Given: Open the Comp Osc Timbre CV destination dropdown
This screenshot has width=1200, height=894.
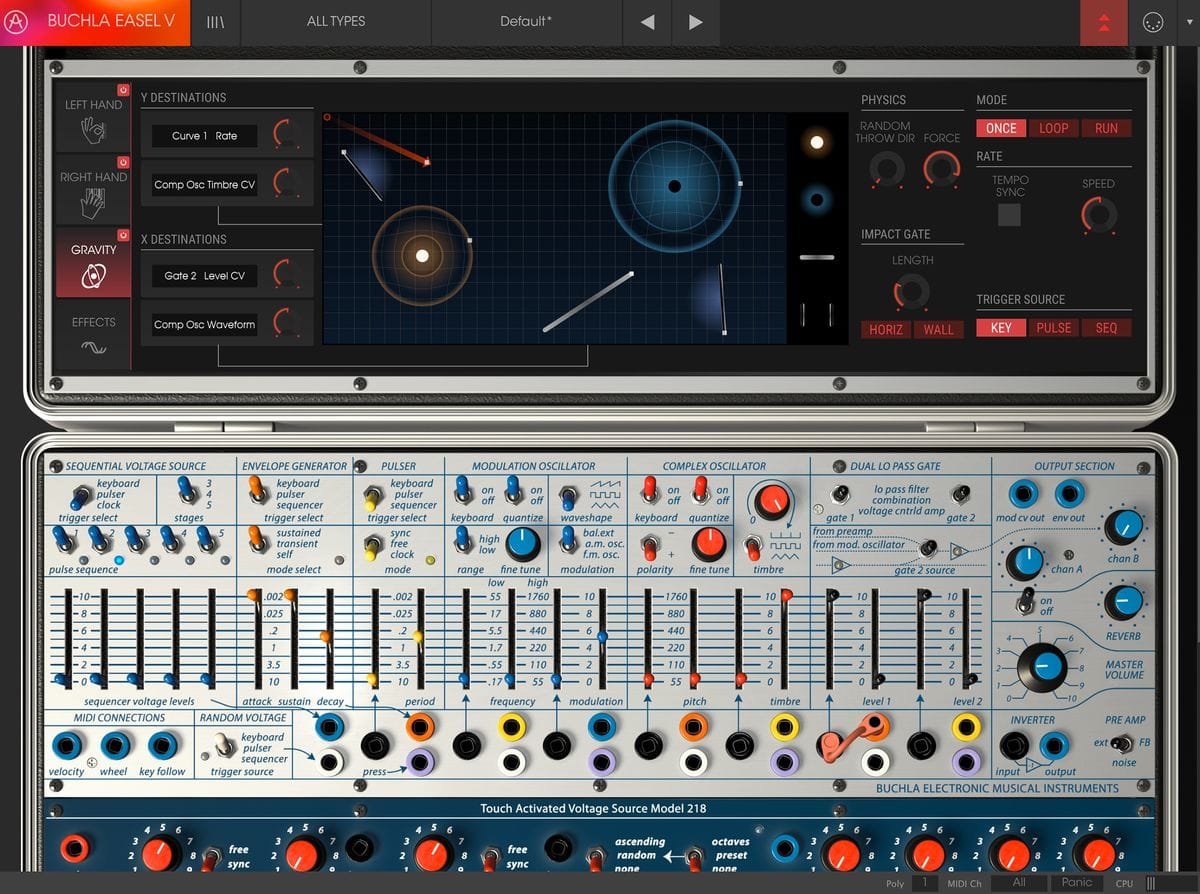Looking at the screenshot, I should click(205, 185).
